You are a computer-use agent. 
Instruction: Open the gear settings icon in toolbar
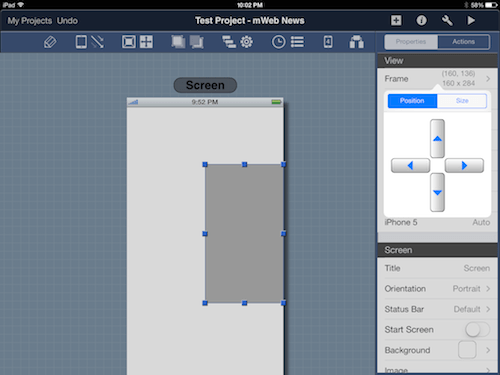pos(247,42)
